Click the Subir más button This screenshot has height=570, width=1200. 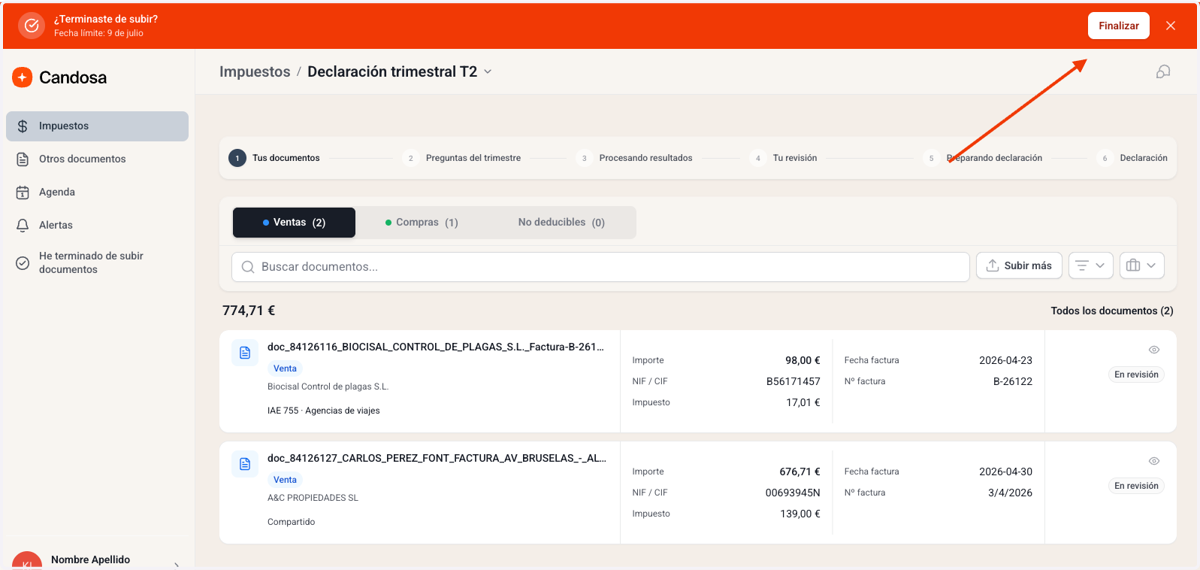(1019, 266)
